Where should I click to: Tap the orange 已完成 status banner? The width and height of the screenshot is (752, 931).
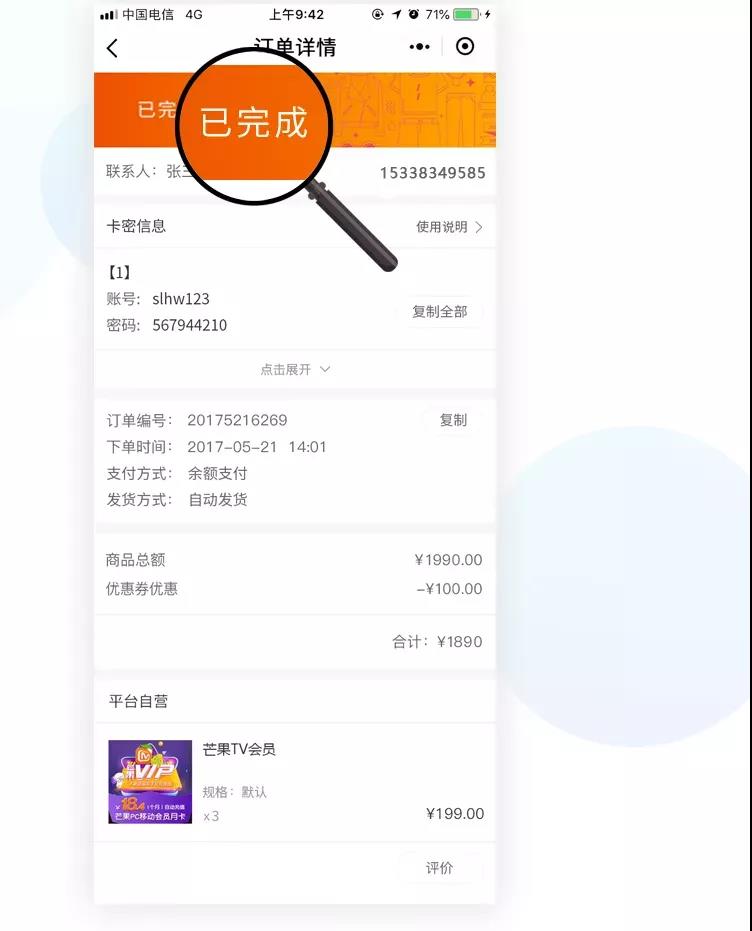coord(294,110)
